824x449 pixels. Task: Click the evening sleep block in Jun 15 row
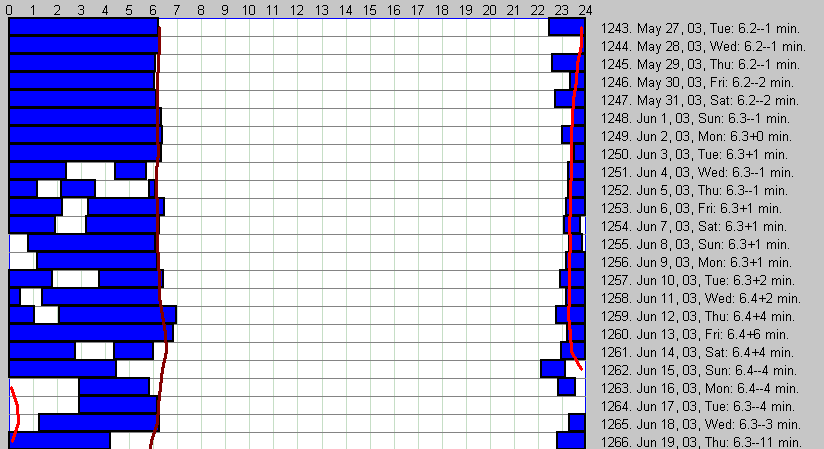pos(553,369)
